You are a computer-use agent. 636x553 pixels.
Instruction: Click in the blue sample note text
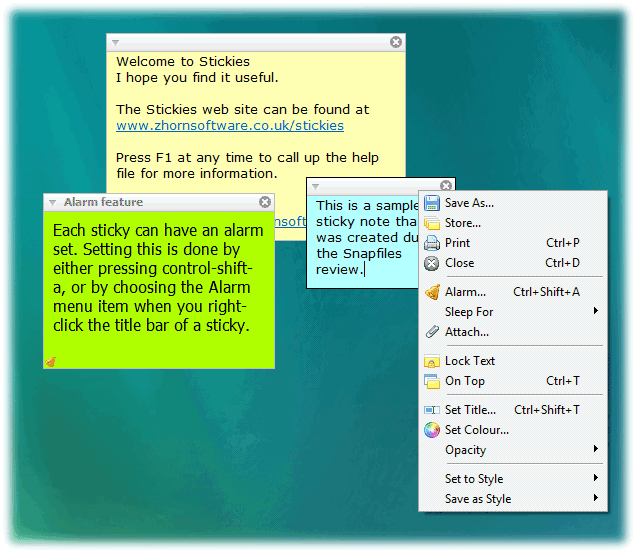(366, 238)
